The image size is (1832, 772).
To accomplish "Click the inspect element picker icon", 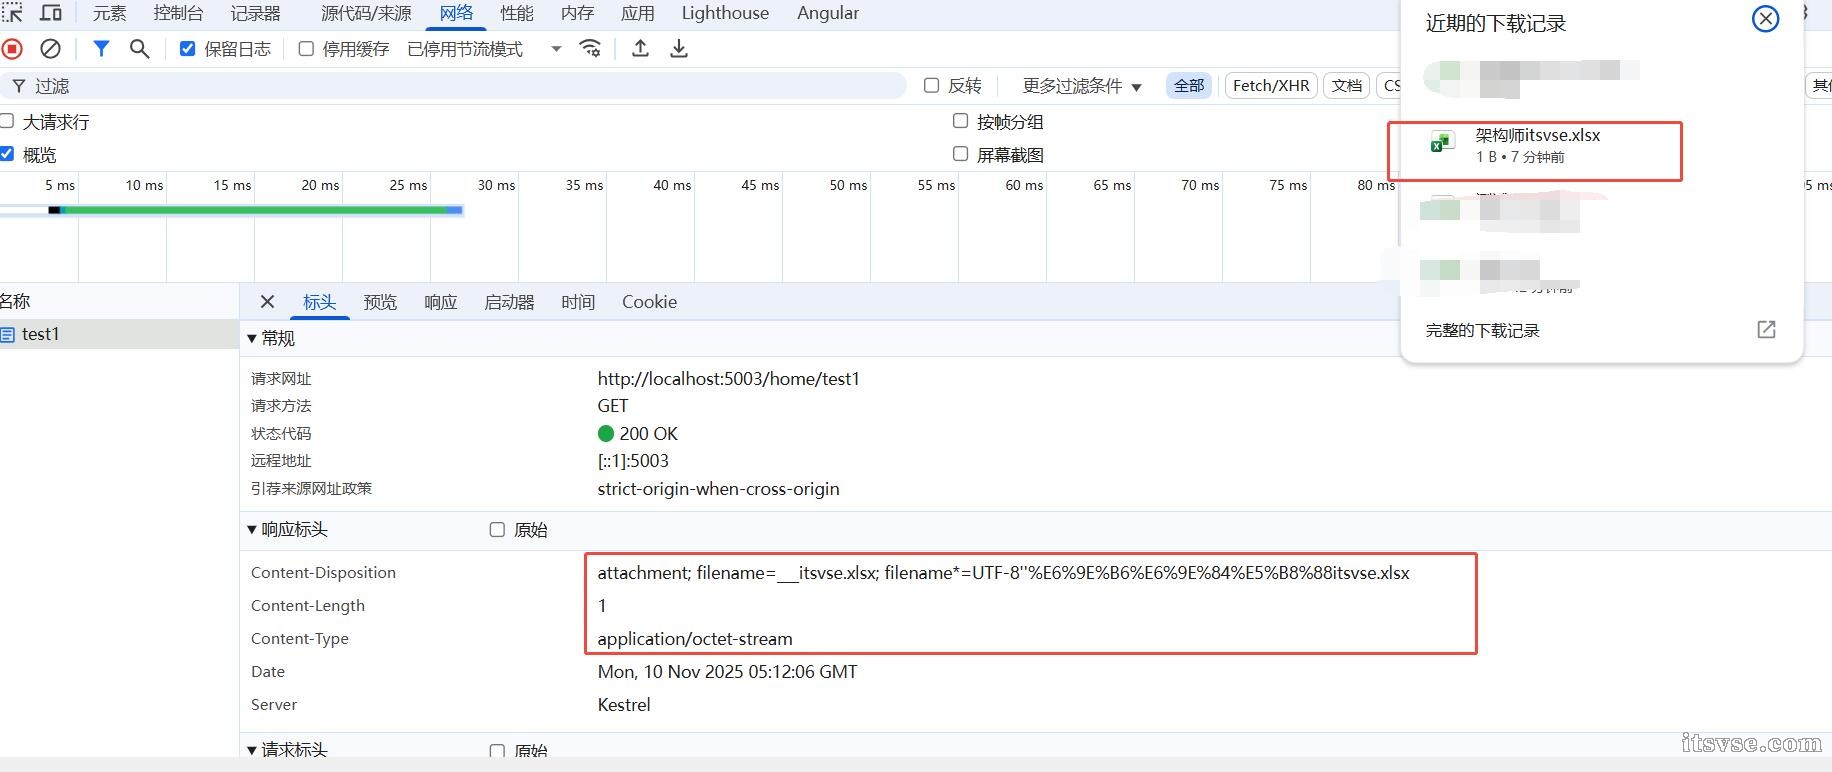I will (12, 13).
